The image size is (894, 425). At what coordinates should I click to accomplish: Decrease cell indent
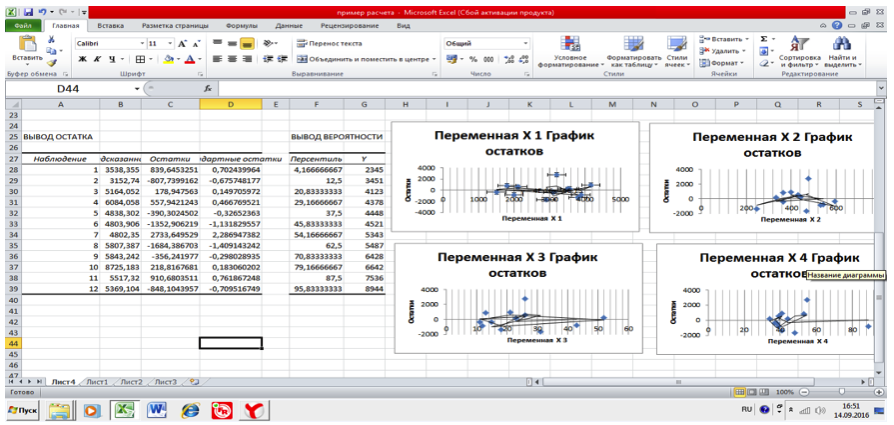(267, 59)
